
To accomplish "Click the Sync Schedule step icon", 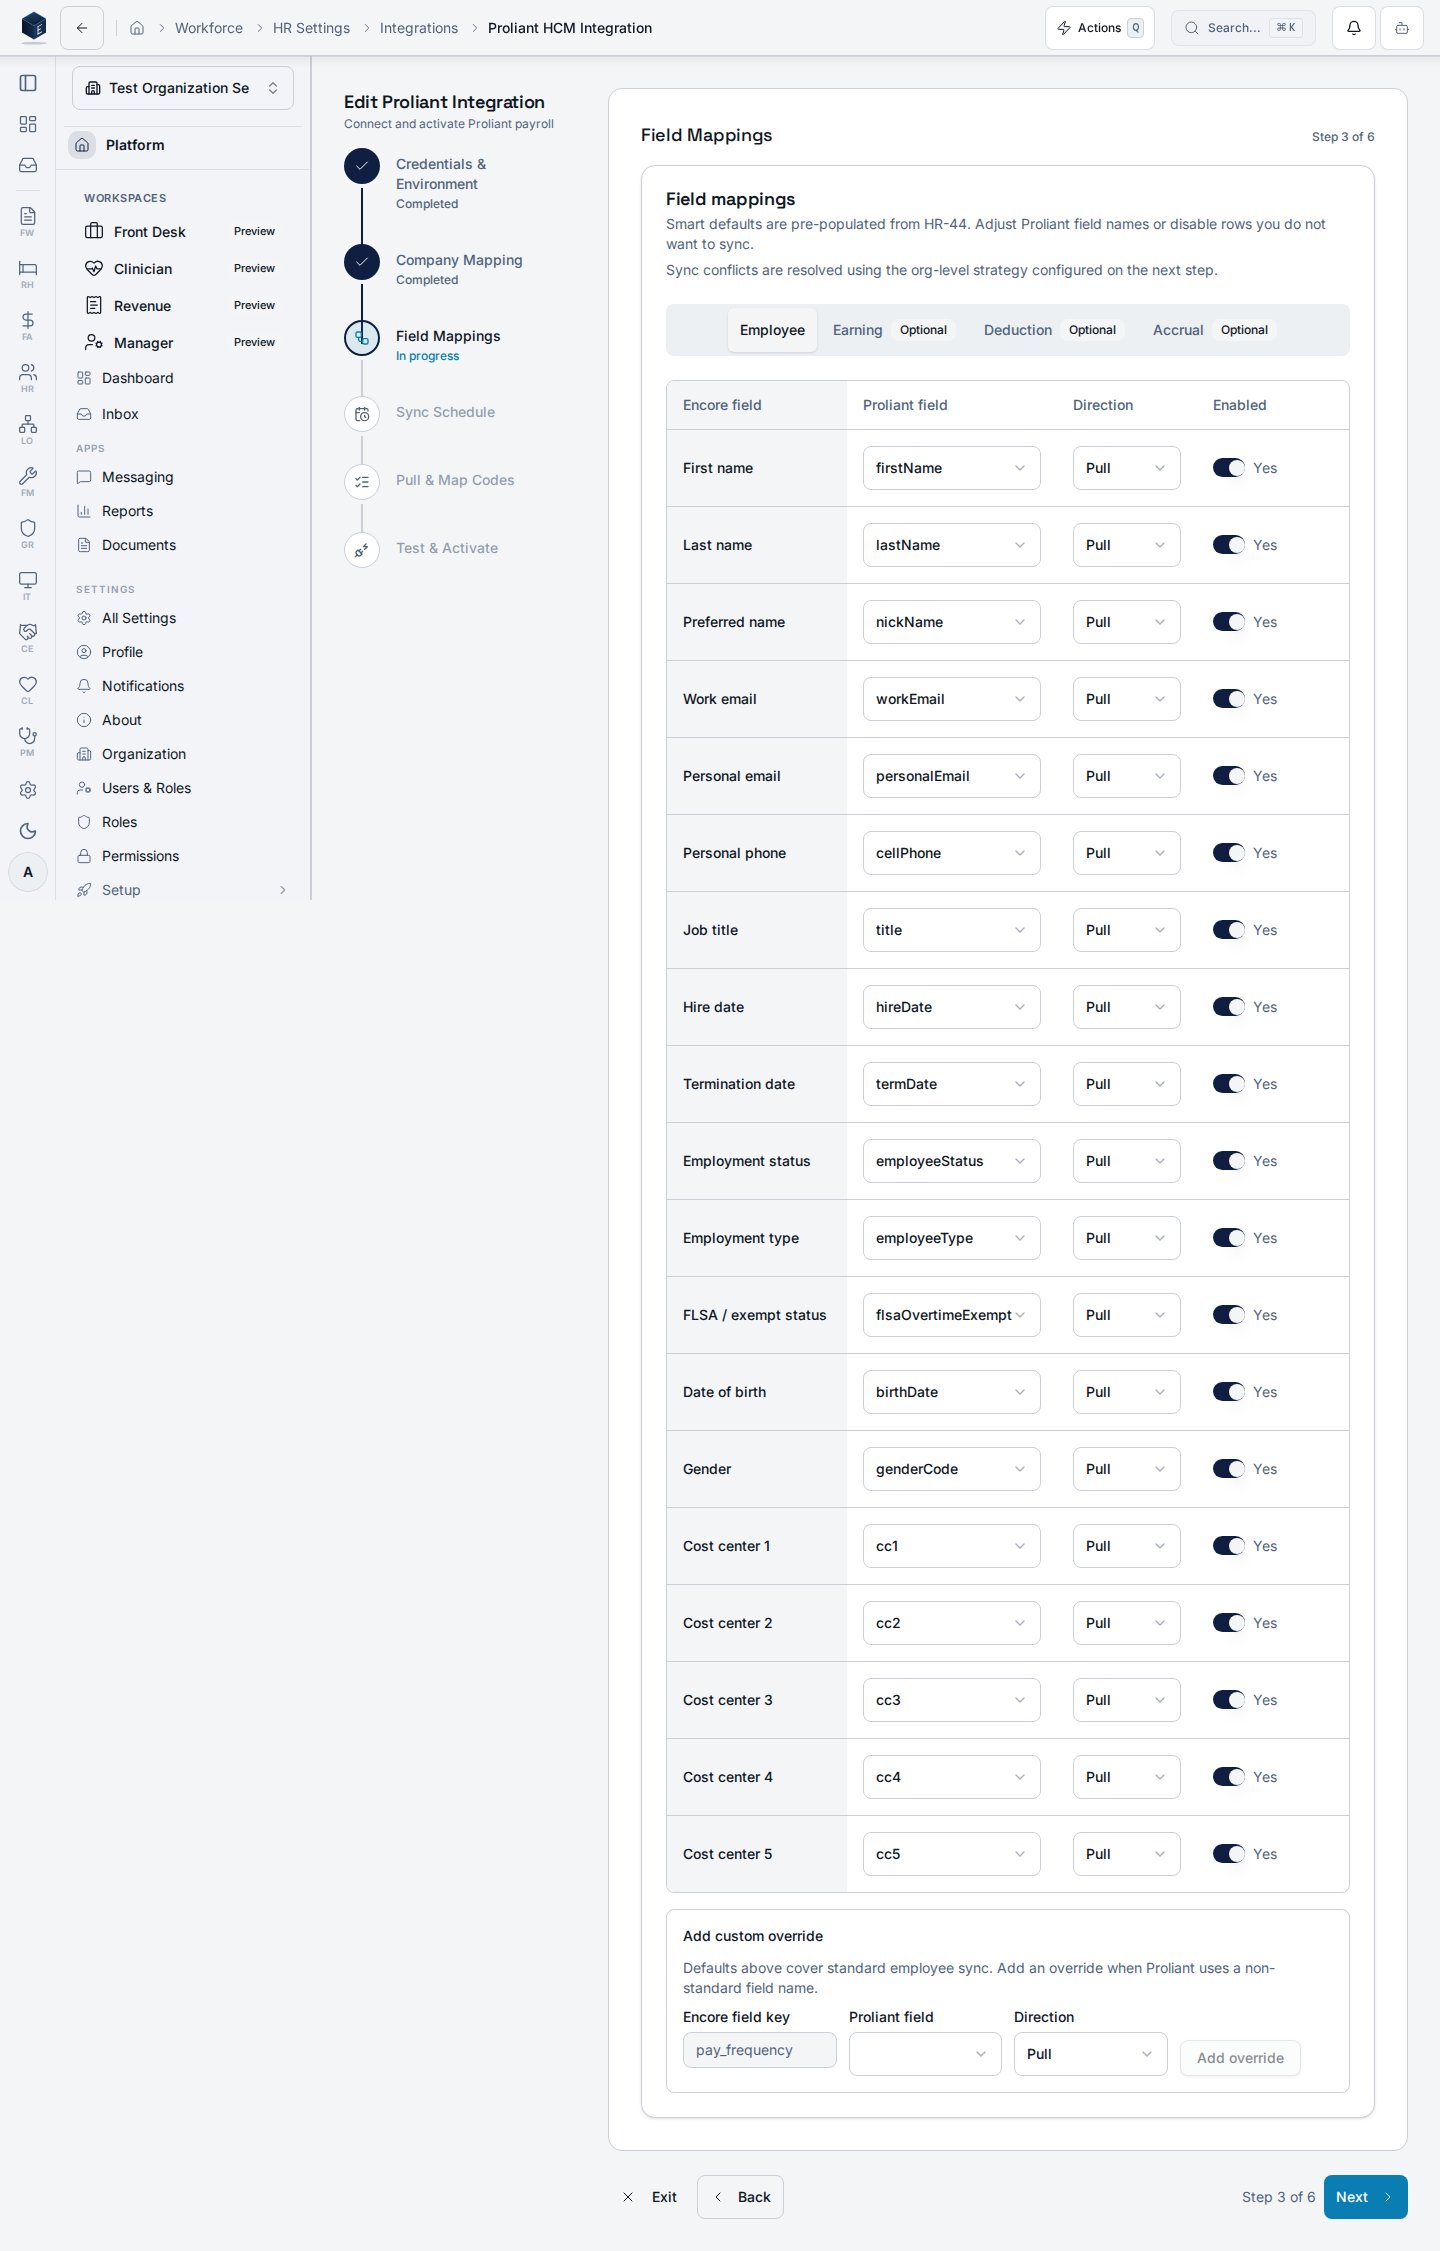I will point(362,414).
